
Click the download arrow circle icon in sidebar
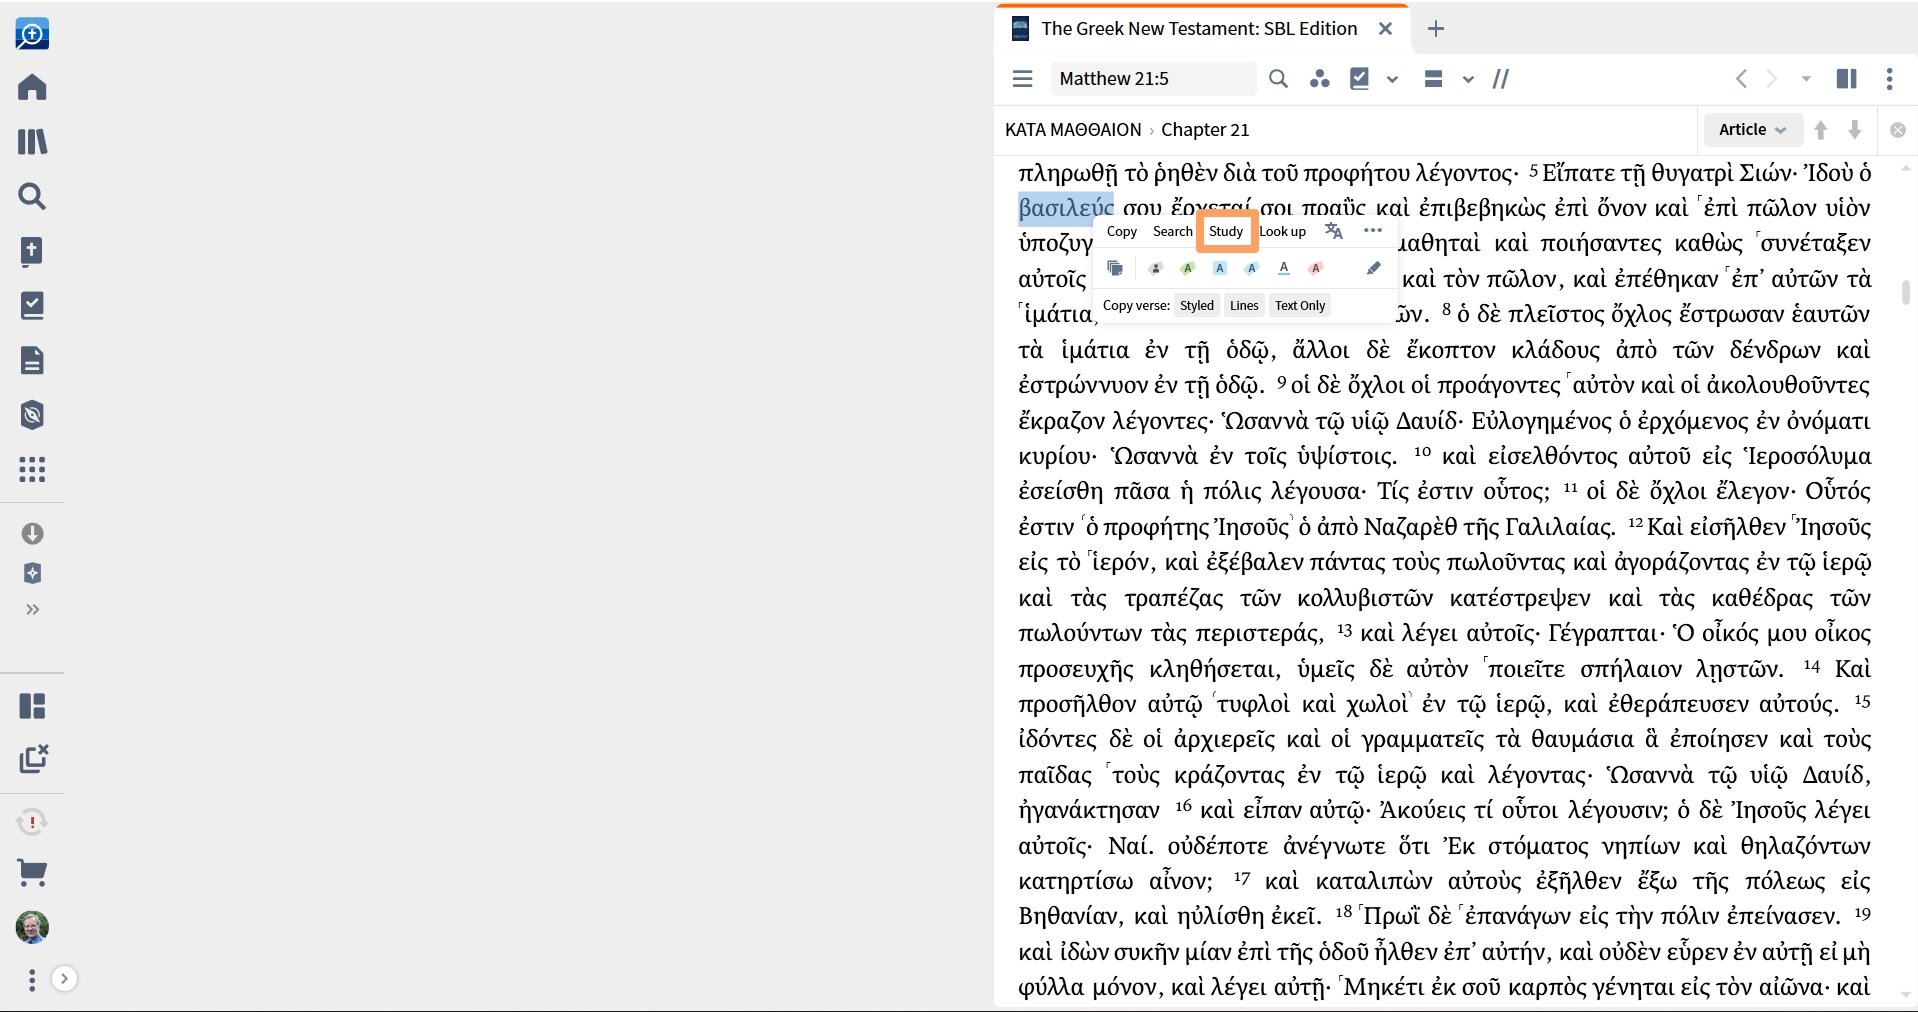(32, 533)
